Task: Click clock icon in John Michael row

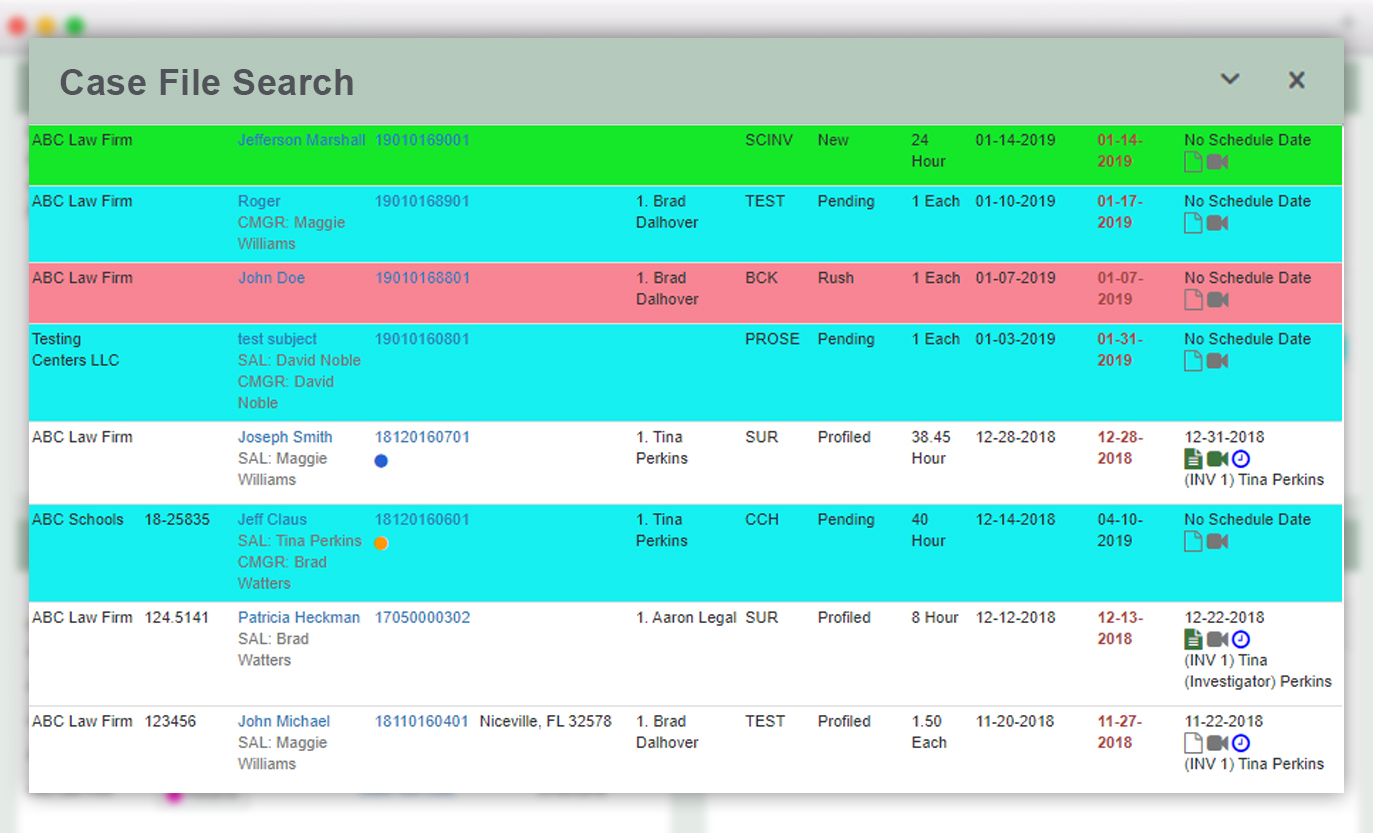Action: pos(1241,743)
